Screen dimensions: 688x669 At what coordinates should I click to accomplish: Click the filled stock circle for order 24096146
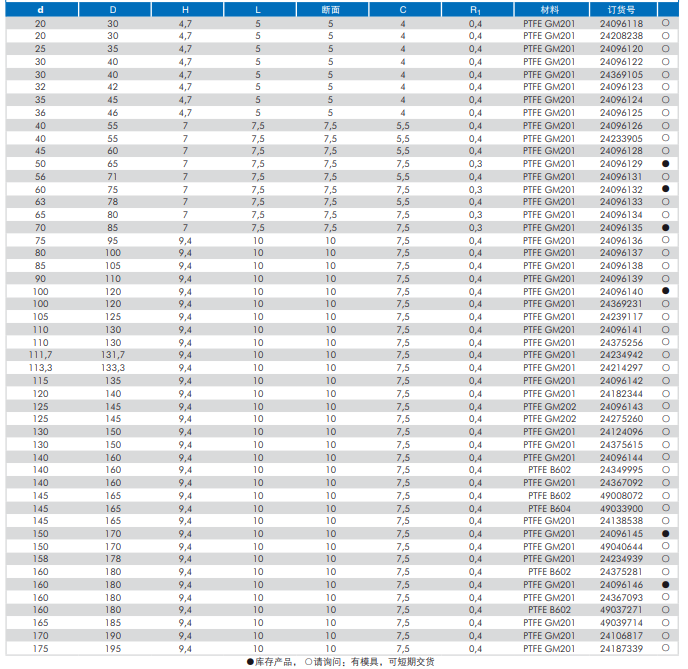click(x=665, y=584)
